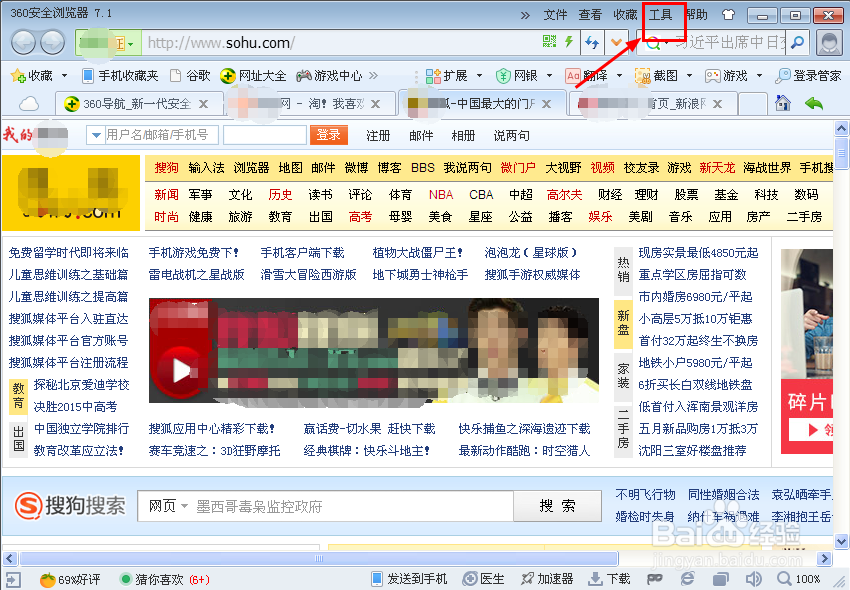Click the 注册 link
The image size is (850, 590).
click(x=378, y=136)
